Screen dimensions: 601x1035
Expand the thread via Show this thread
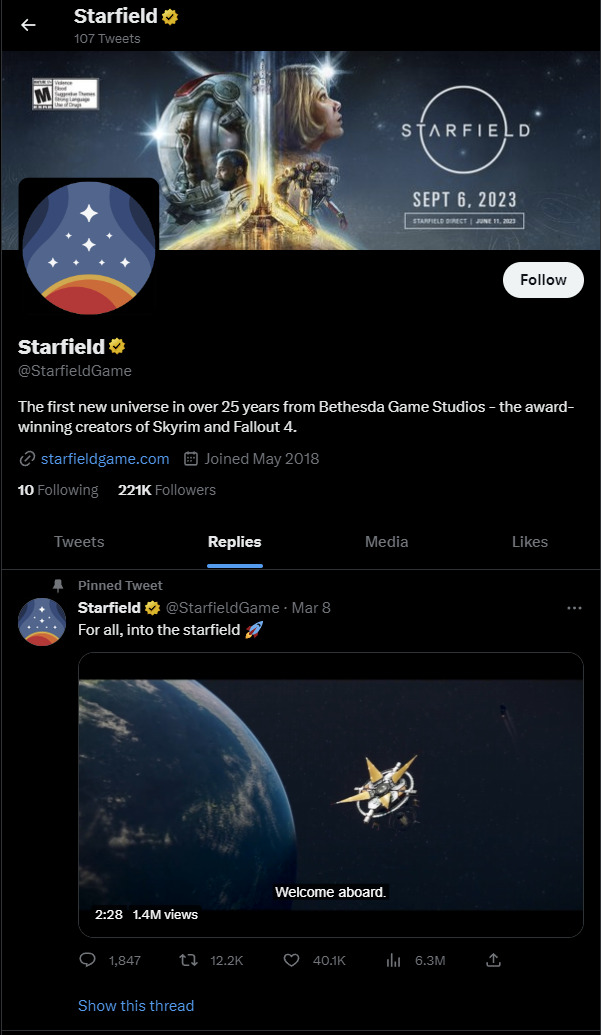[x=136, y=1005]
